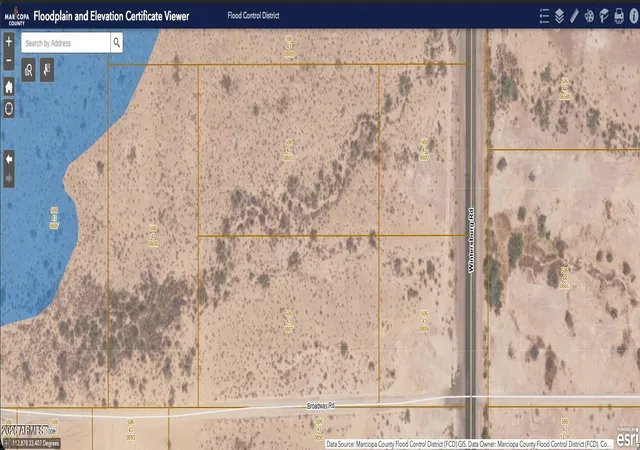The width and height of the screenshot is (640, 450).
Task: Click the Maricopa County logo
Action: tap(17, 16)
